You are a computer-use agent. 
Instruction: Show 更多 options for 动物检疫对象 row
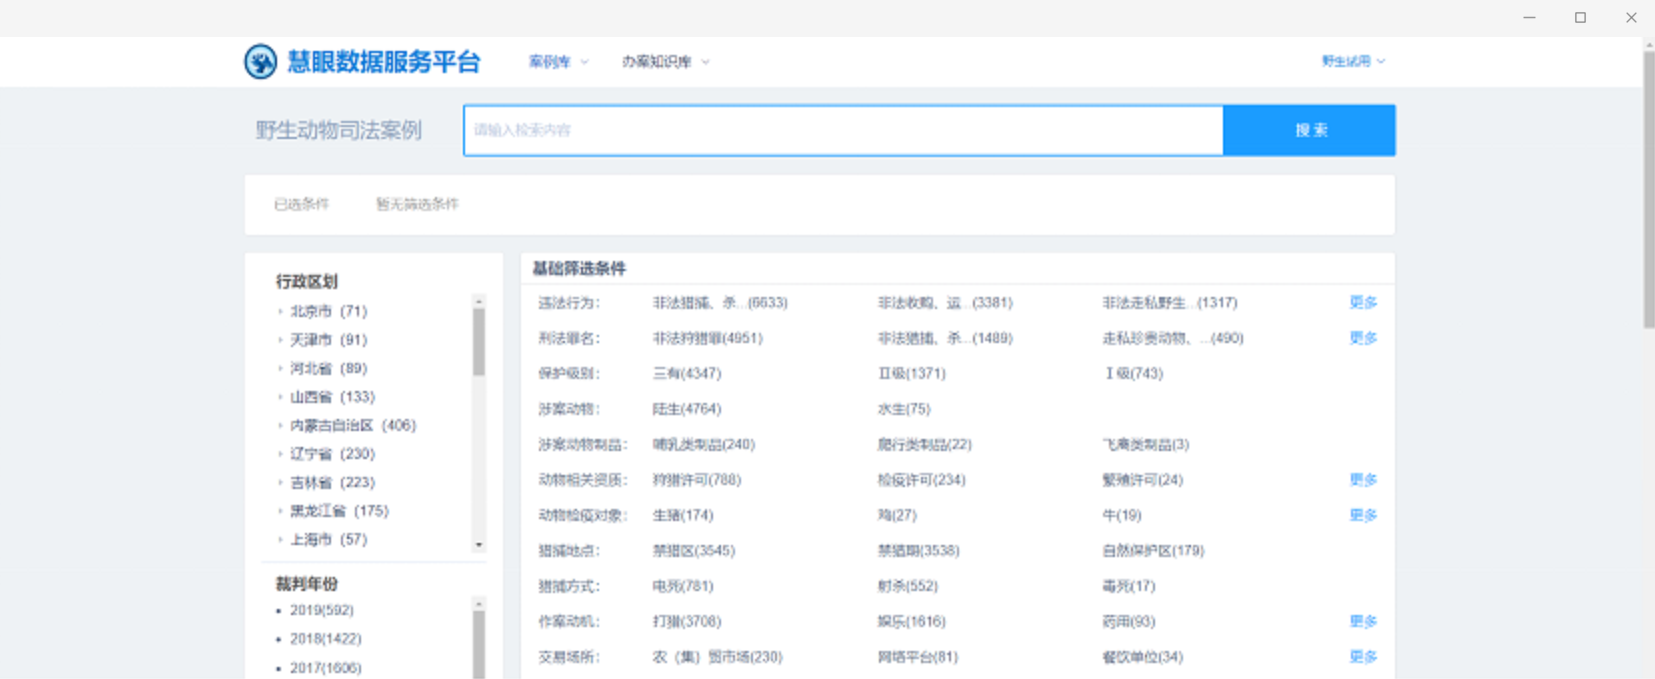click(x=1363, y=515)
